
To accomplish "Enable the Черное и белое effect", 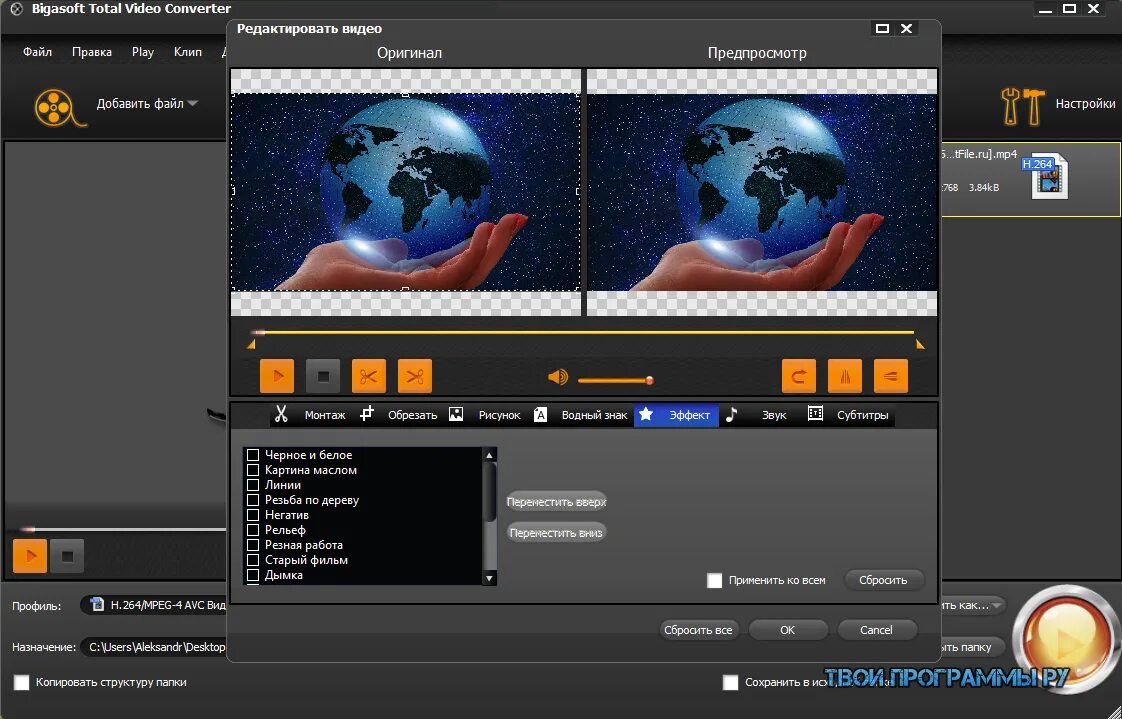I will 254,454.
